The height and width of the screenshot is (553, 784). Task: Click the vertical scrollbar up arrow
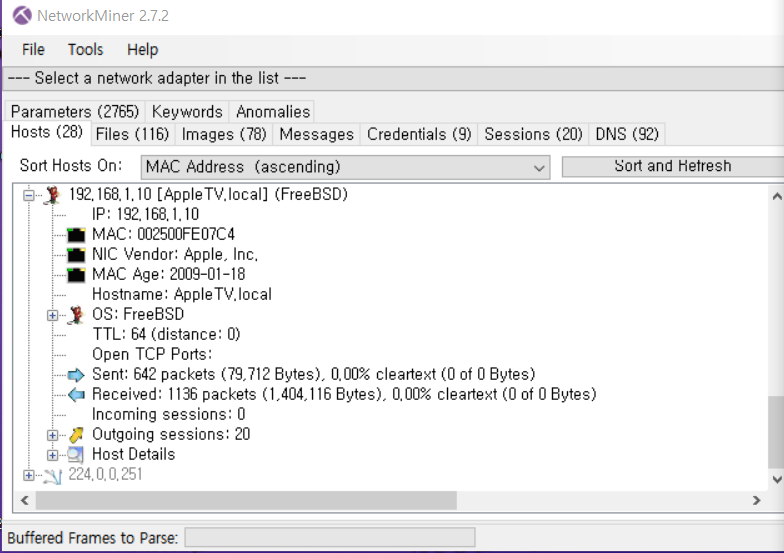click(776, 196)
